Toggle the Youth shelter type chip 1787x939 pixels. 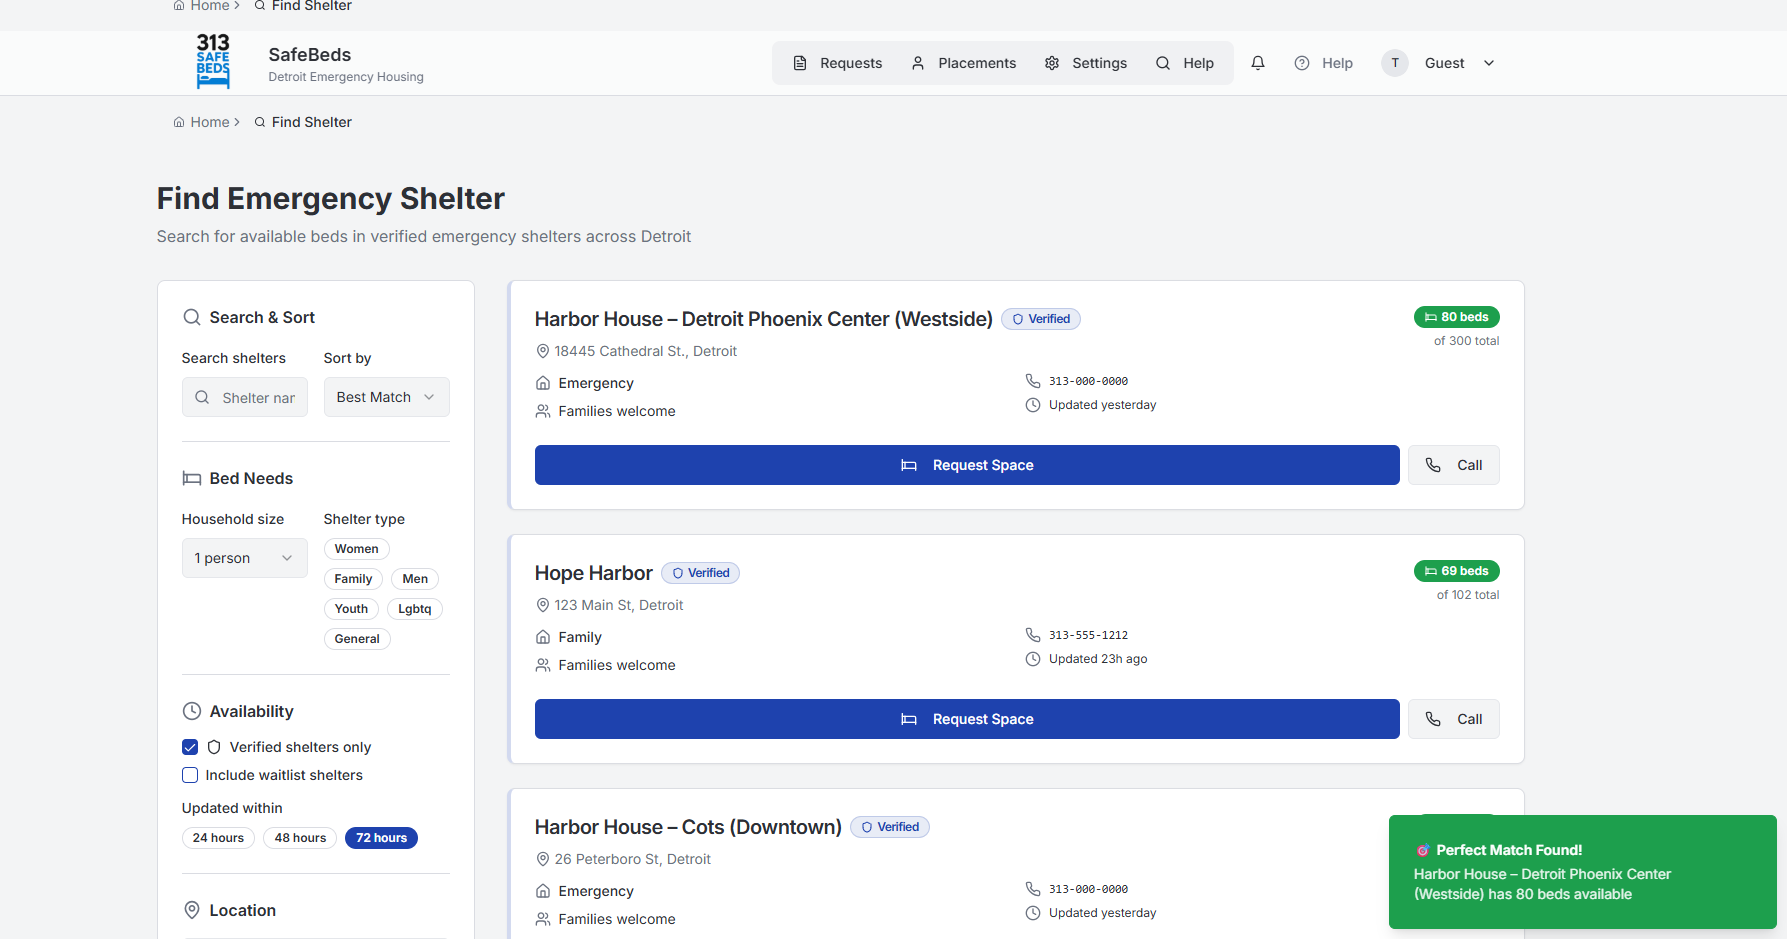(351, 609)
